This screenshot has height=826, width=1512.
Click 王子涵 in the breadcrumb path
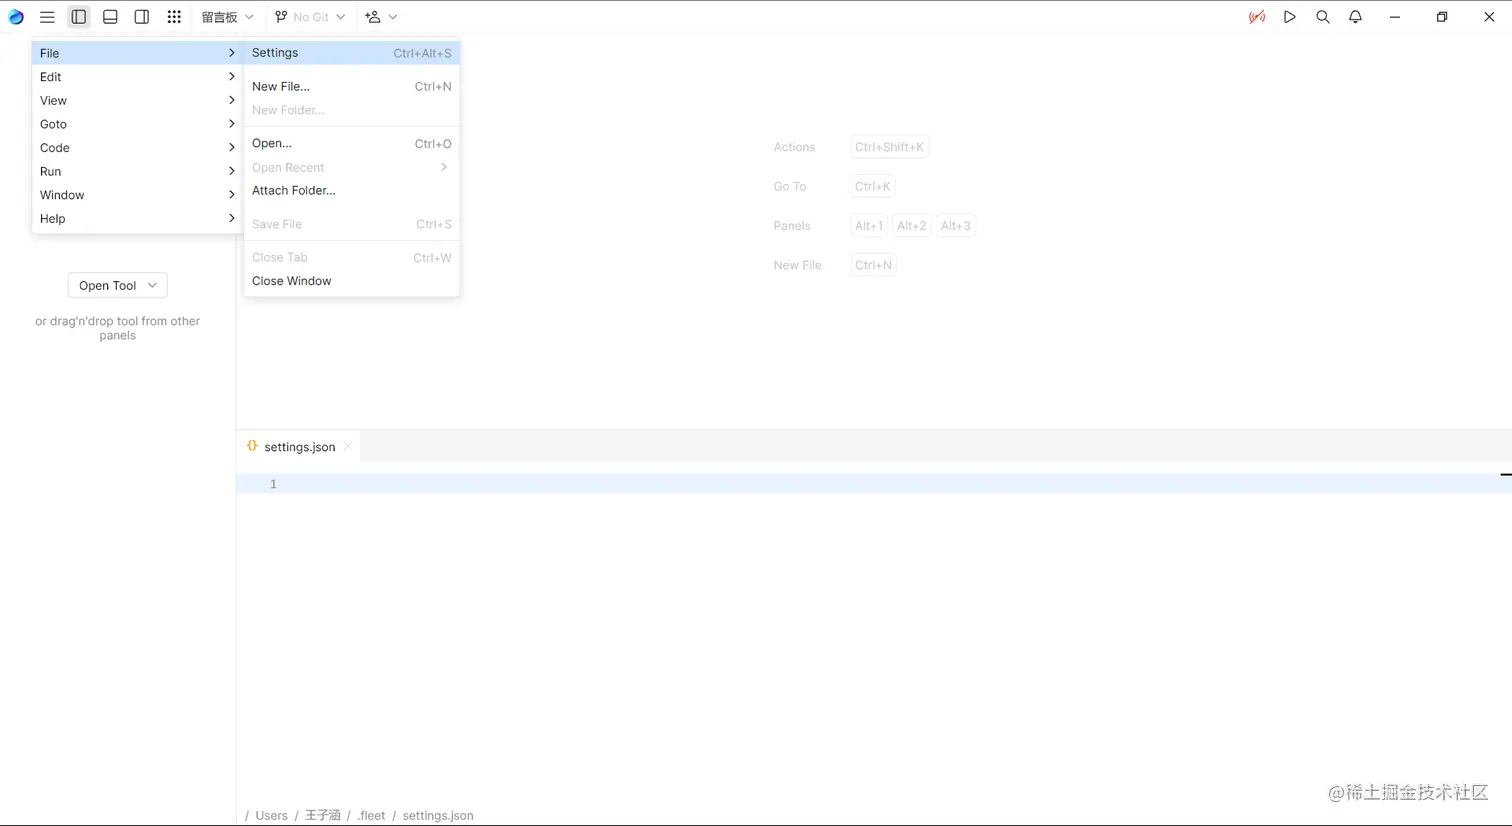(323, 816)
